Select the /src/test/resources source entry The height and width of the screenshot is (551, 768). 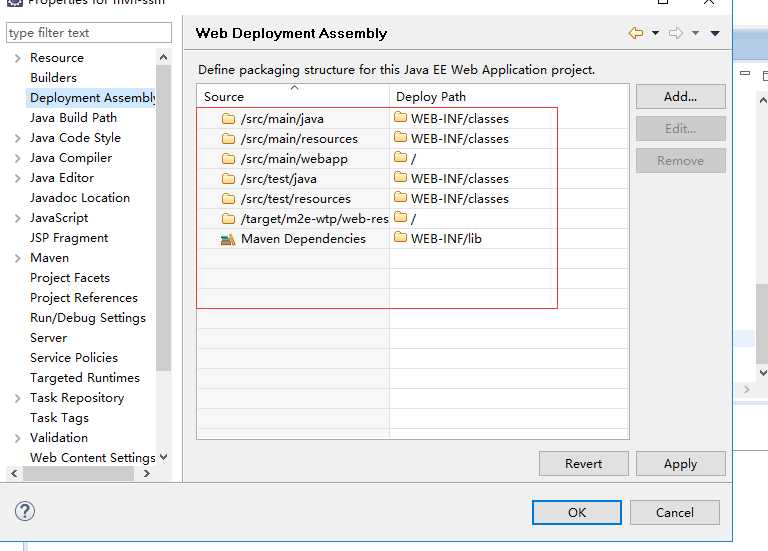[296, 199]
